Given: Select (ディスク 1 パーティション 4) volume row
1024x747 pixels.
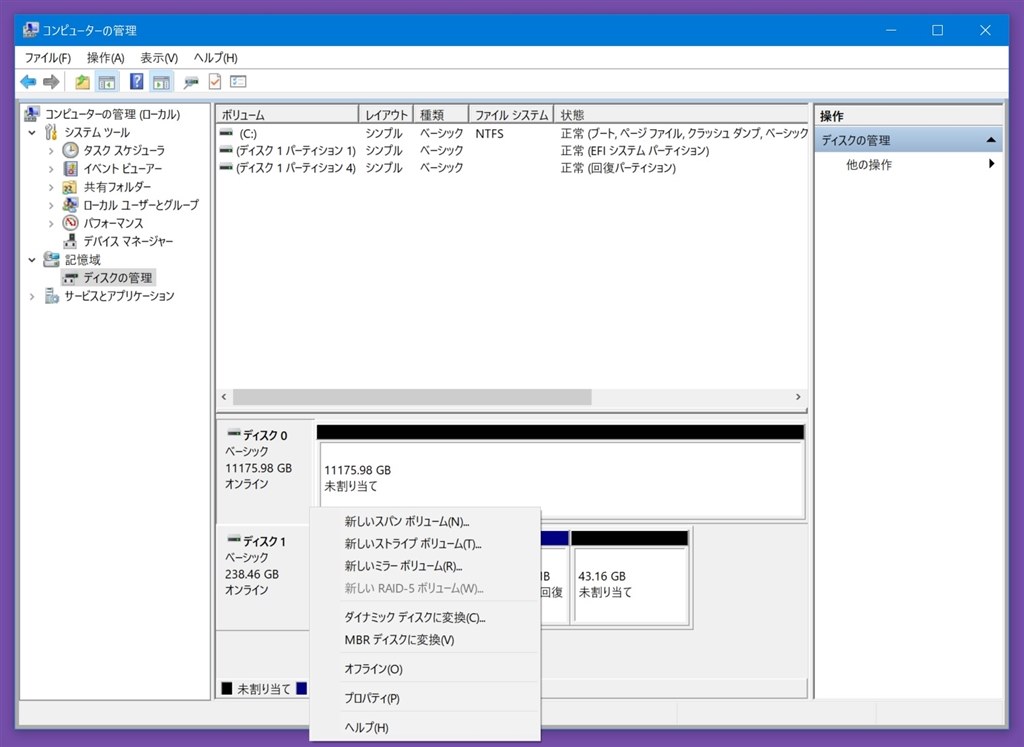Looking at the screenshot, I should [x=513, y=168].
